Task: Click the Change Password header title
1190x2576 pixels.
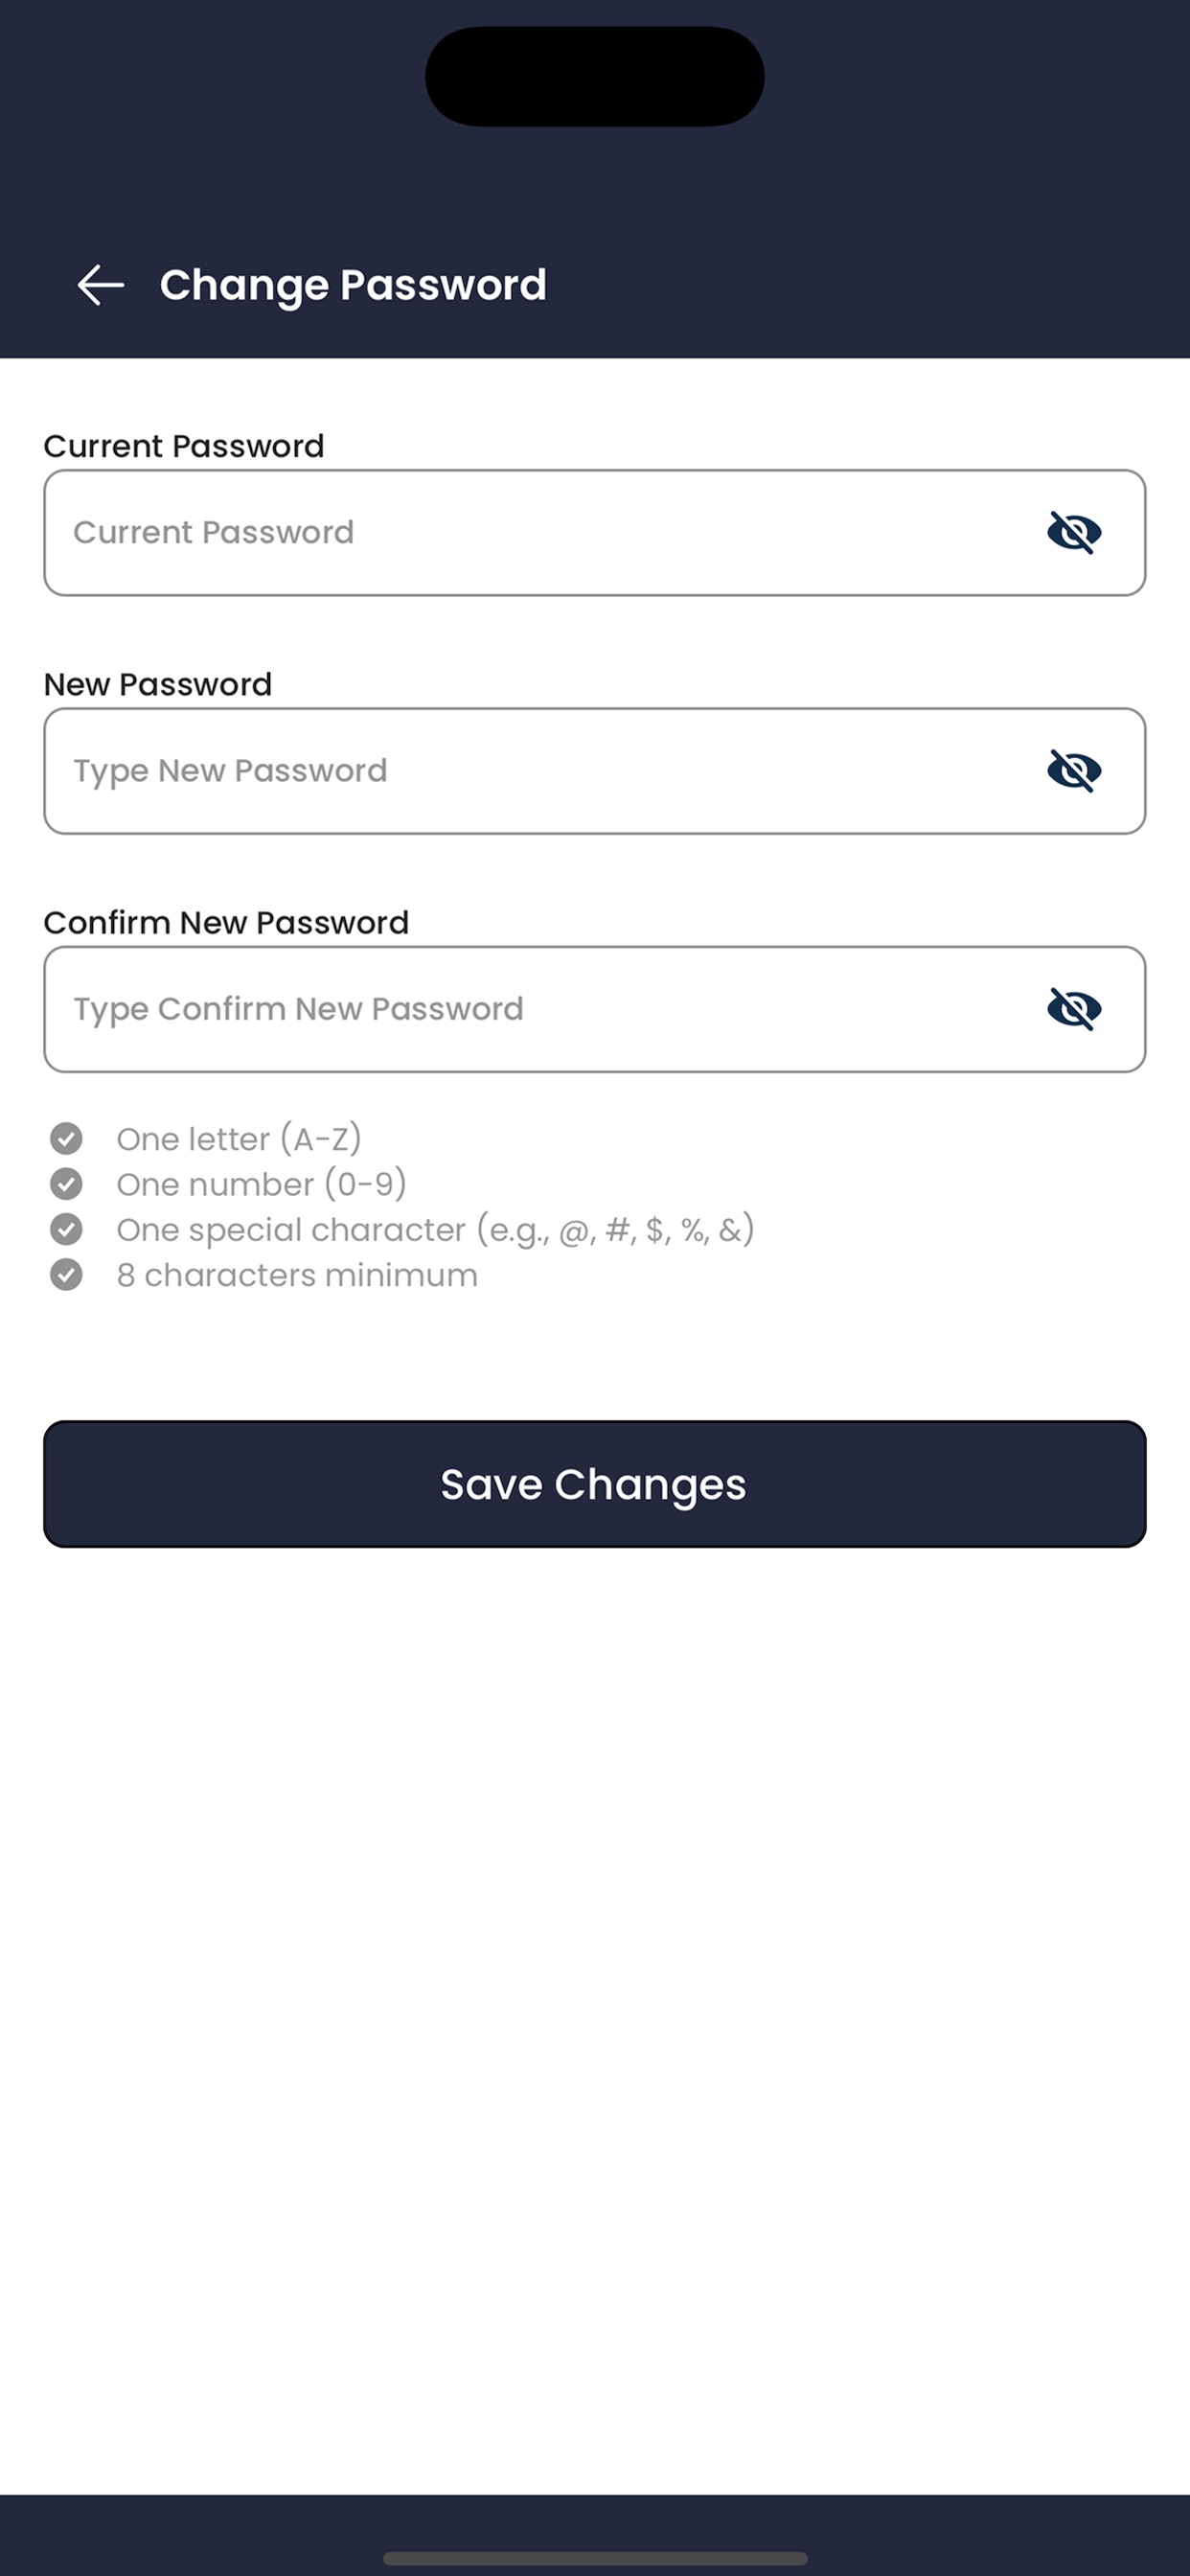Action: (353, 285)
